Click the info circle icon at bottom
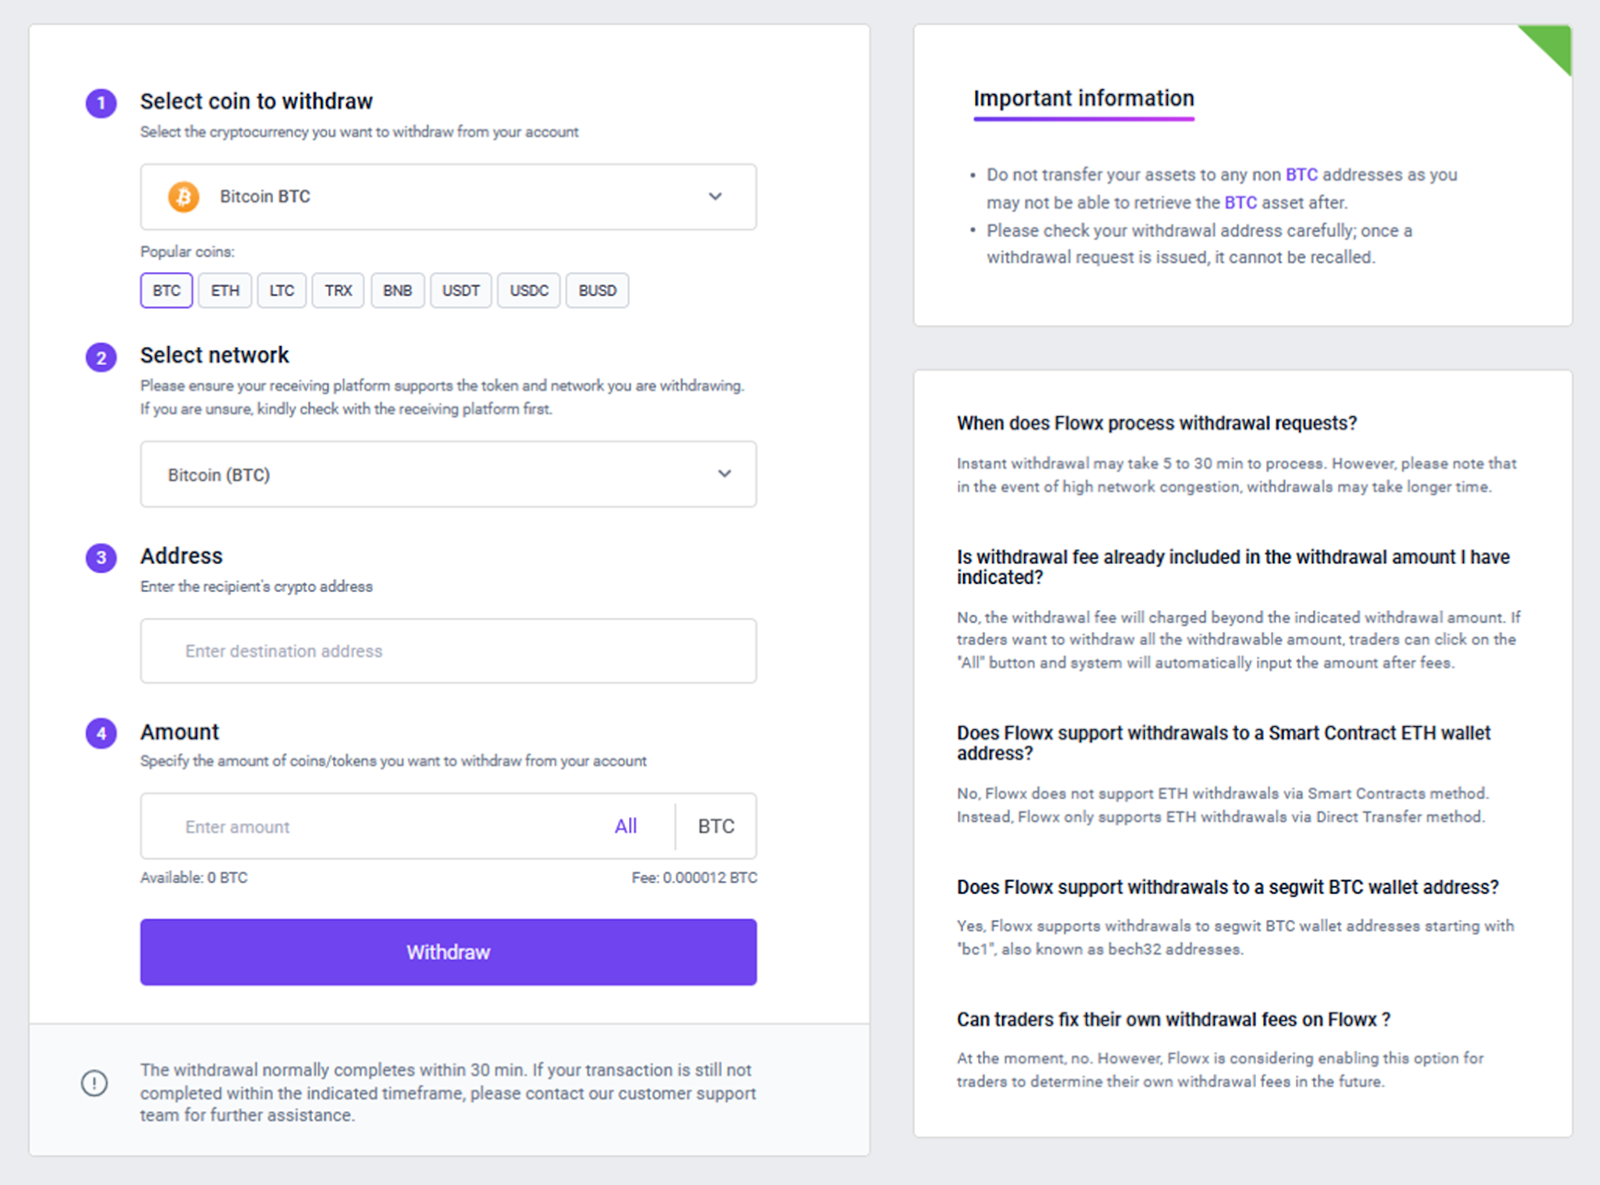 [94, 1083]
